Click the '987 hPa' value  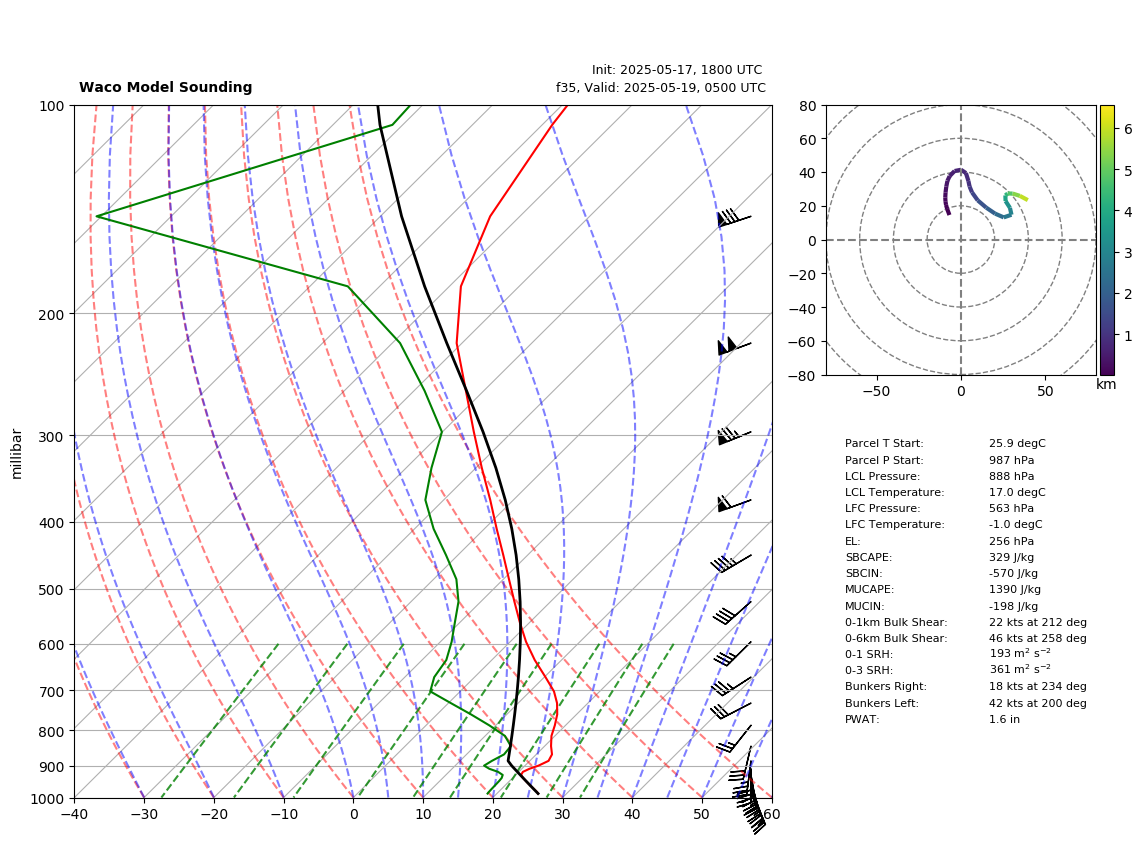1012,460
